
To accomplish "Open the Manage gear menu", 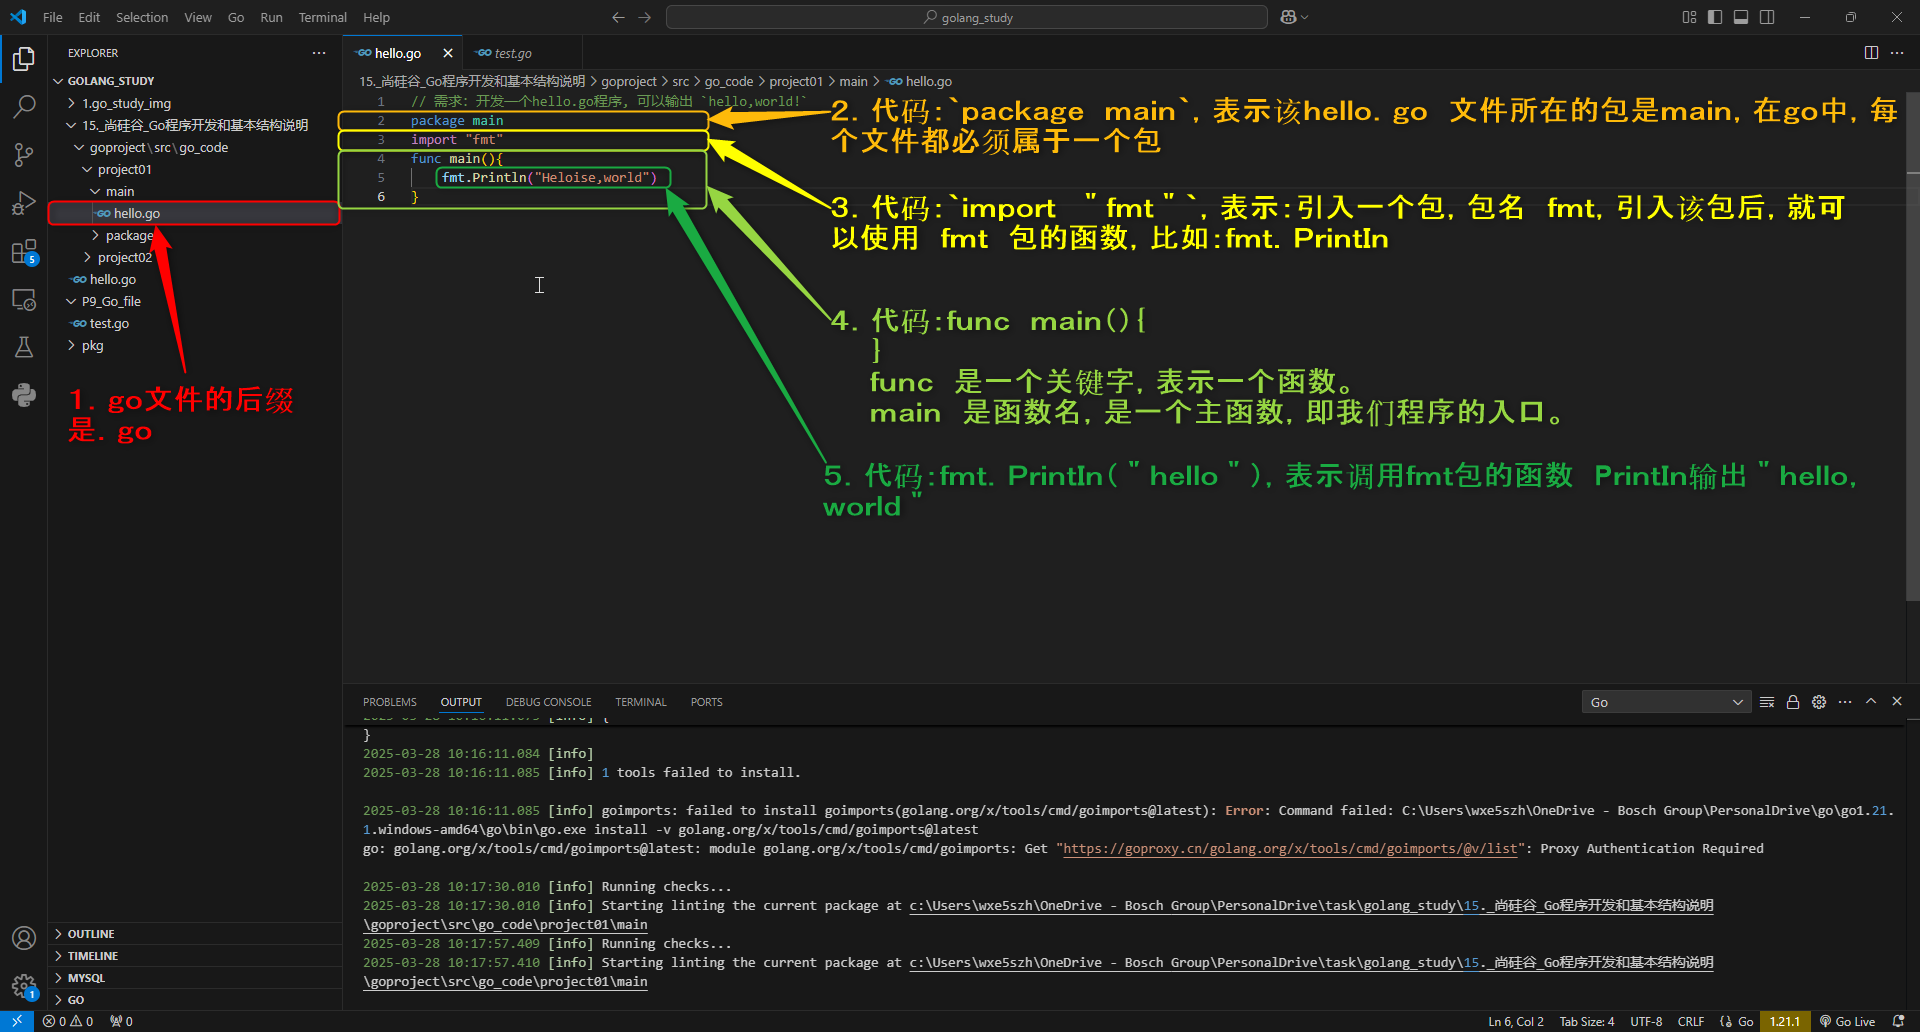I will (24, 986).
